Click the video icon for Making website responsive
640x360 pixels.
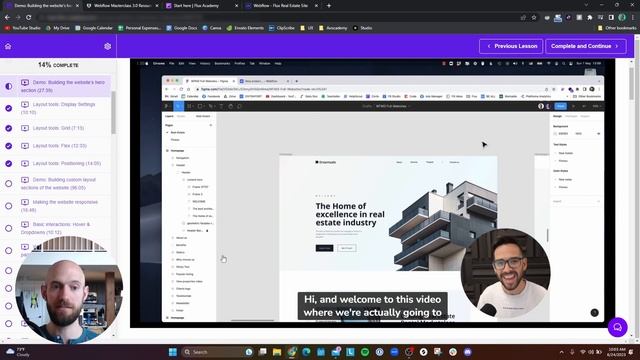tap(25, 202)
